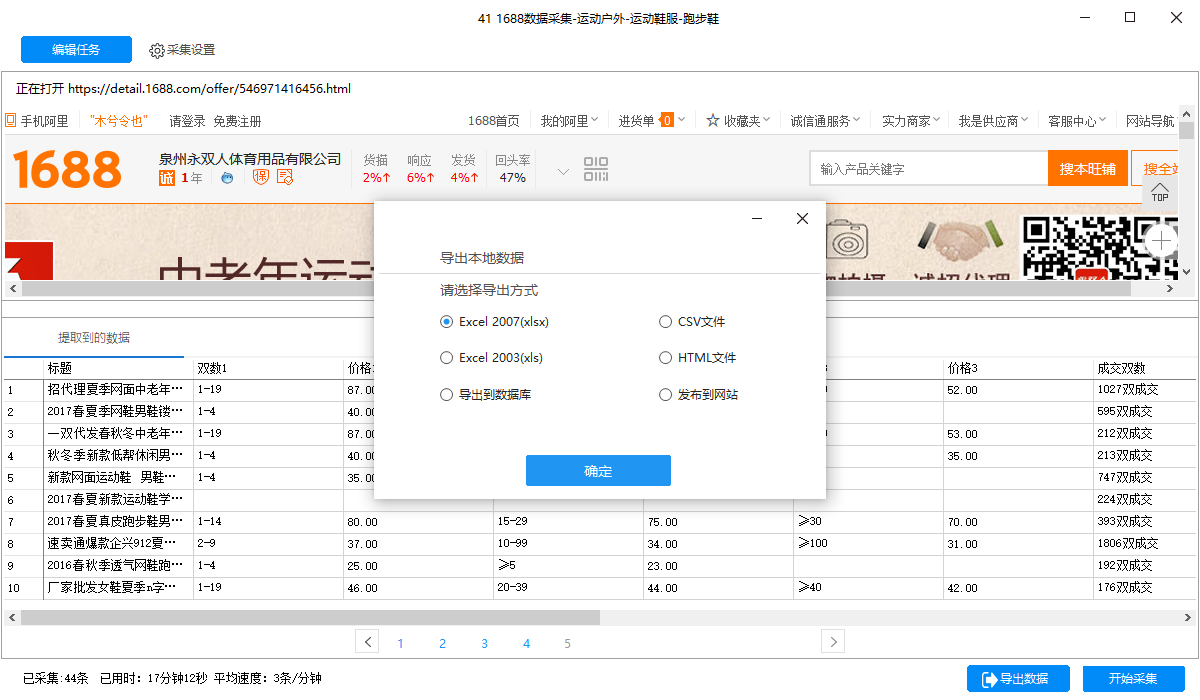The height and width of the screenshot is (700, 1200).
Task: Open the QR code icon beside 回头率
Action: pyautogui.click(x=596, y=169)
